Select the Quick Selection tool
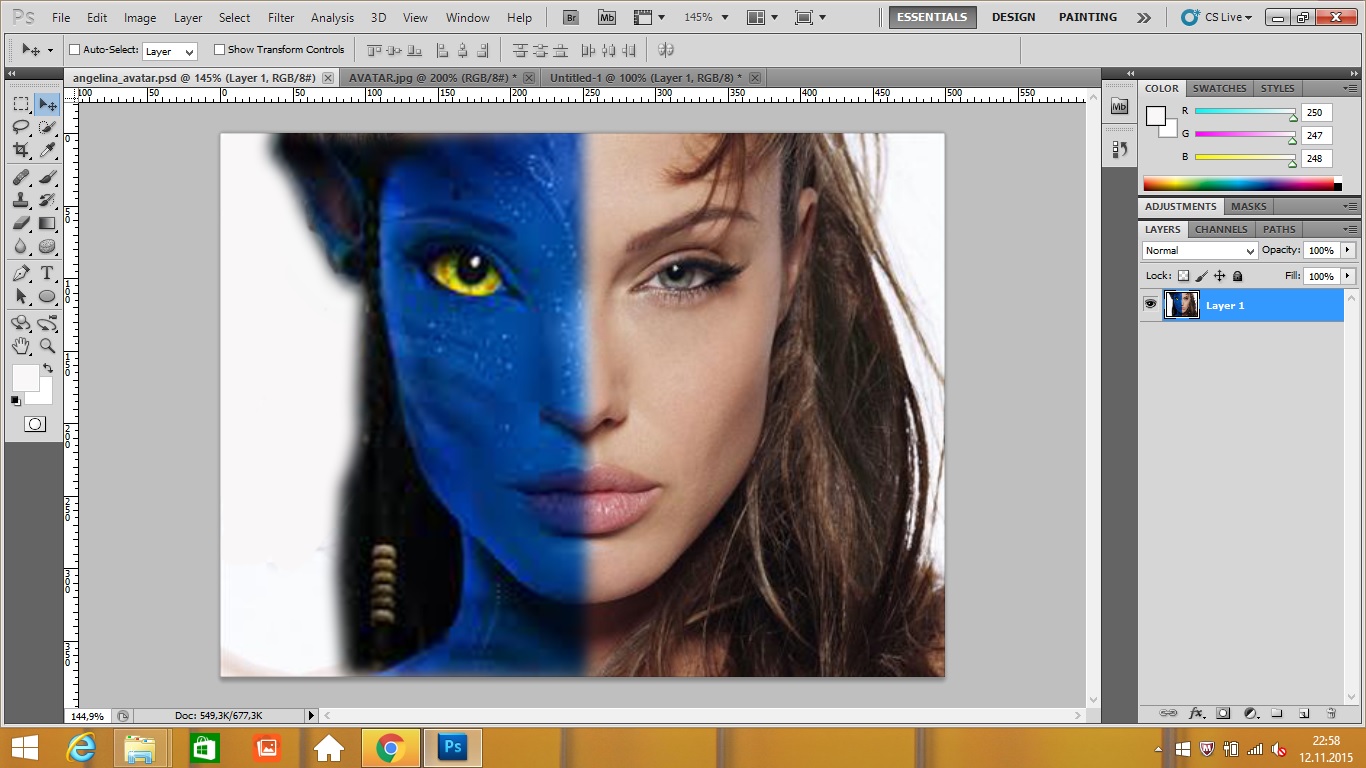The height and width of the screenshot is (768, 1366). click(47, 127)
